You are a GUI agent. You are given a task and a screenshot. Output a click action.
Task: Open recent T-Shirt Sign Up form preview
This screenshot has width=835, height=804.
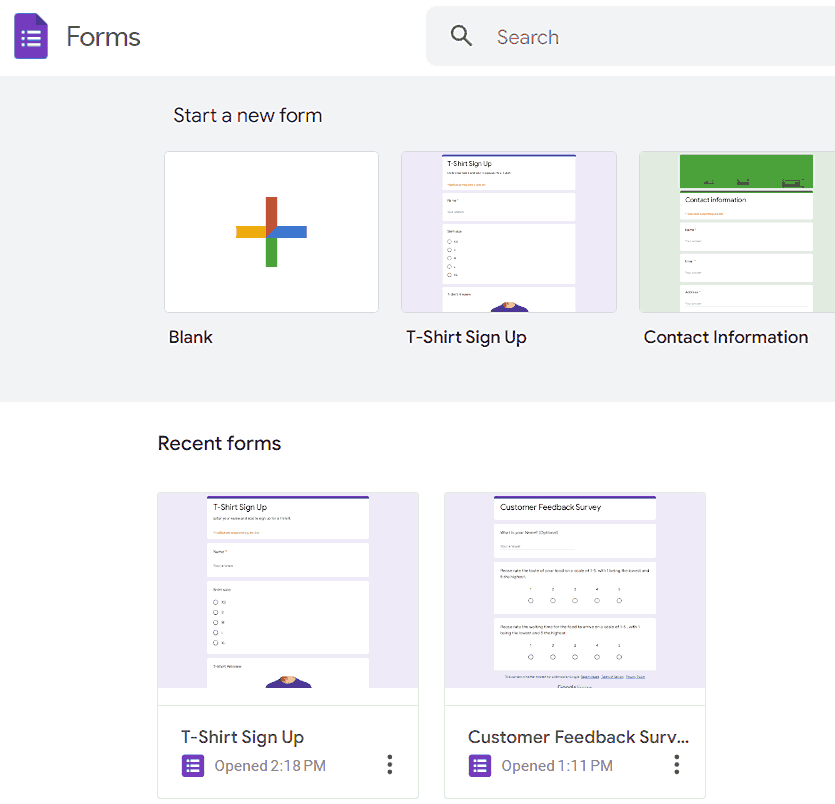pyautogui.click(x=288, y=590)
